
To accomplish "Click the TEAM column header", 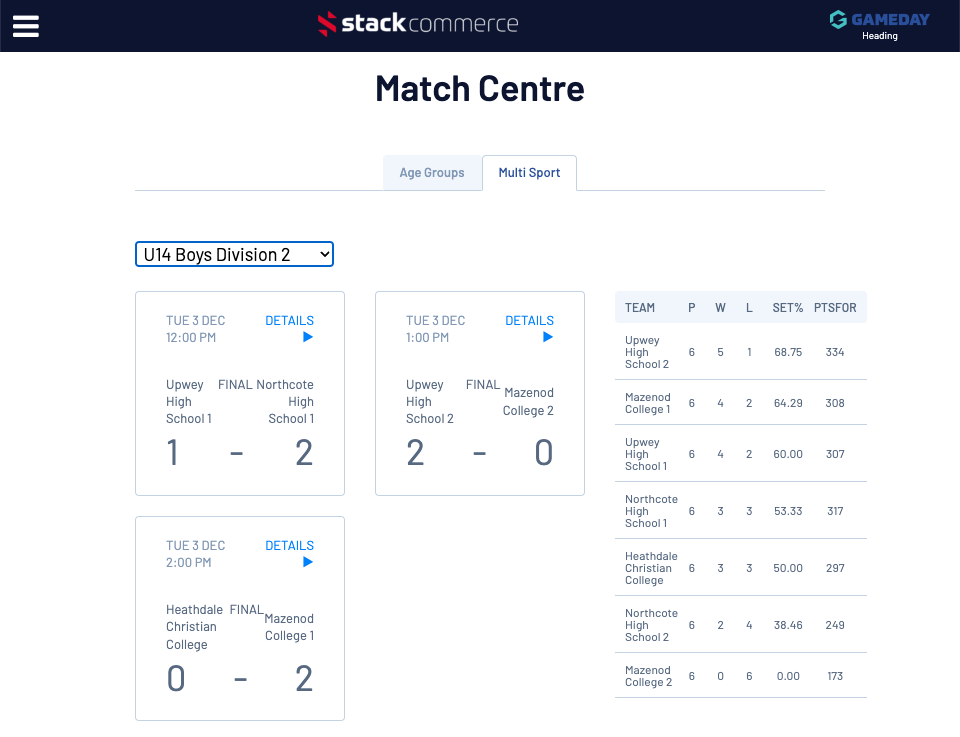I will click(x=640, y=308).
